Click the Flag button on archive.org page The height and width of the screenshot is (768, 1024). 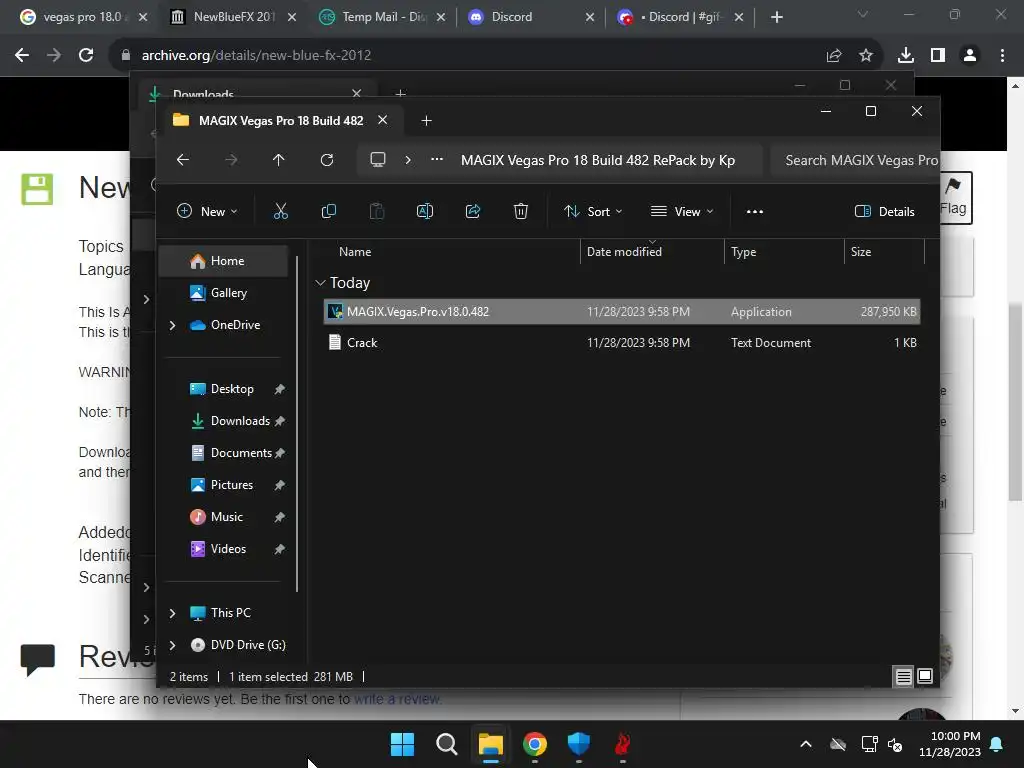click(953, 197)
